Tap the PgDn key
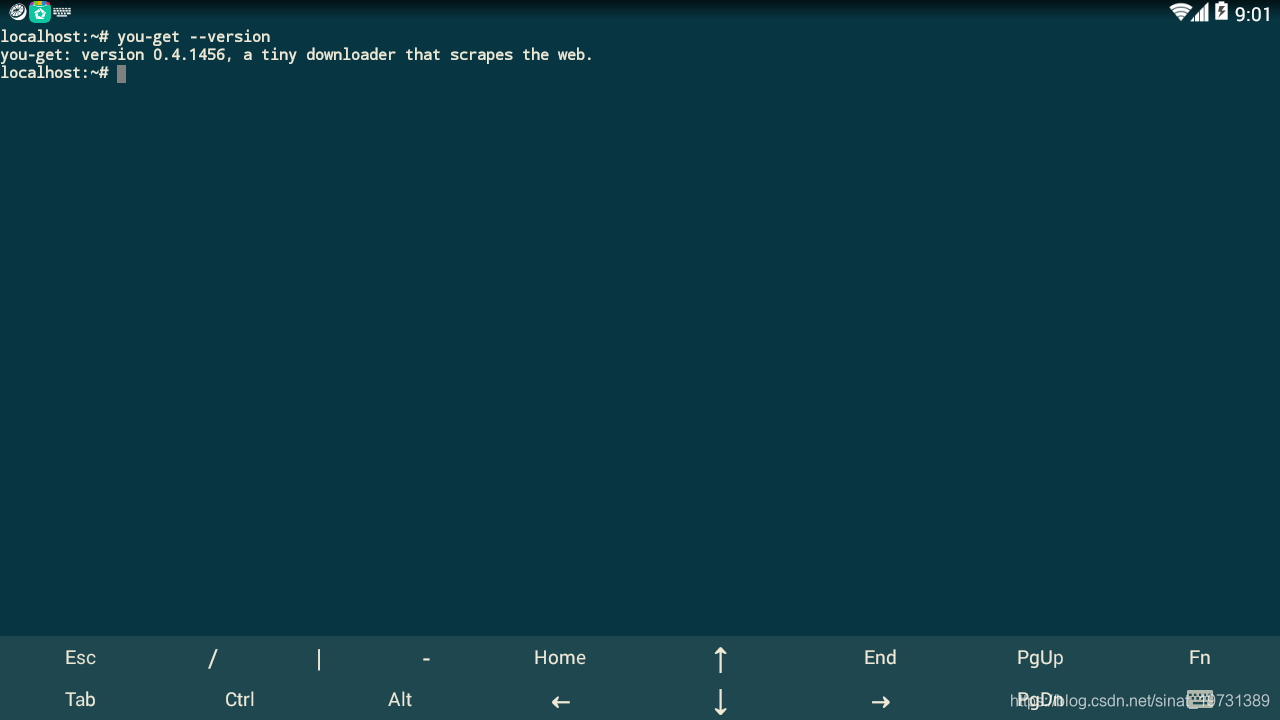The image size is (1280, 720). 1040,699
